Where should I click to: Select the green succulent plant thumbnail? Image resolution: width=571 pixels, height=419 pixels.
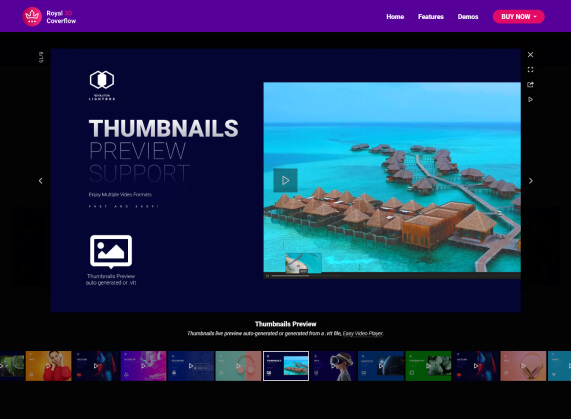[x=428, y=366]
